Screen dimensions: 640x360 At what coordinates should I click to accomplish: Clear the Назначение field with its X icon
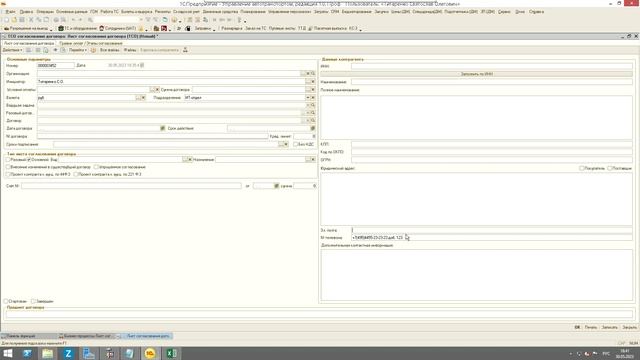313,159
